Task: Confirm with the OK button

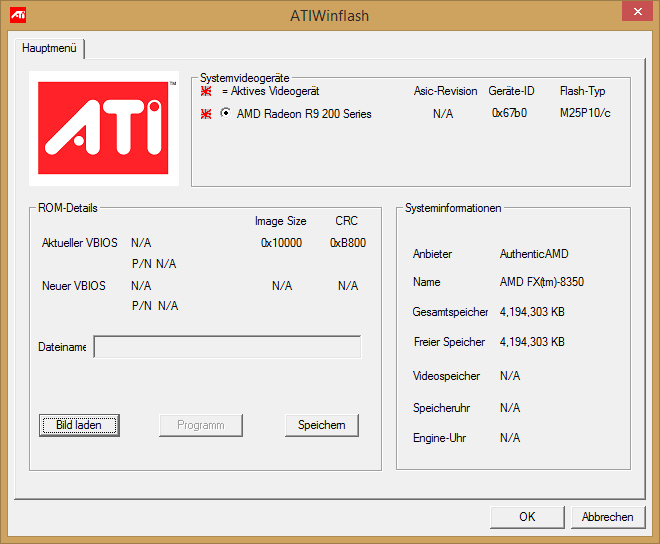Action: point(527,517)
